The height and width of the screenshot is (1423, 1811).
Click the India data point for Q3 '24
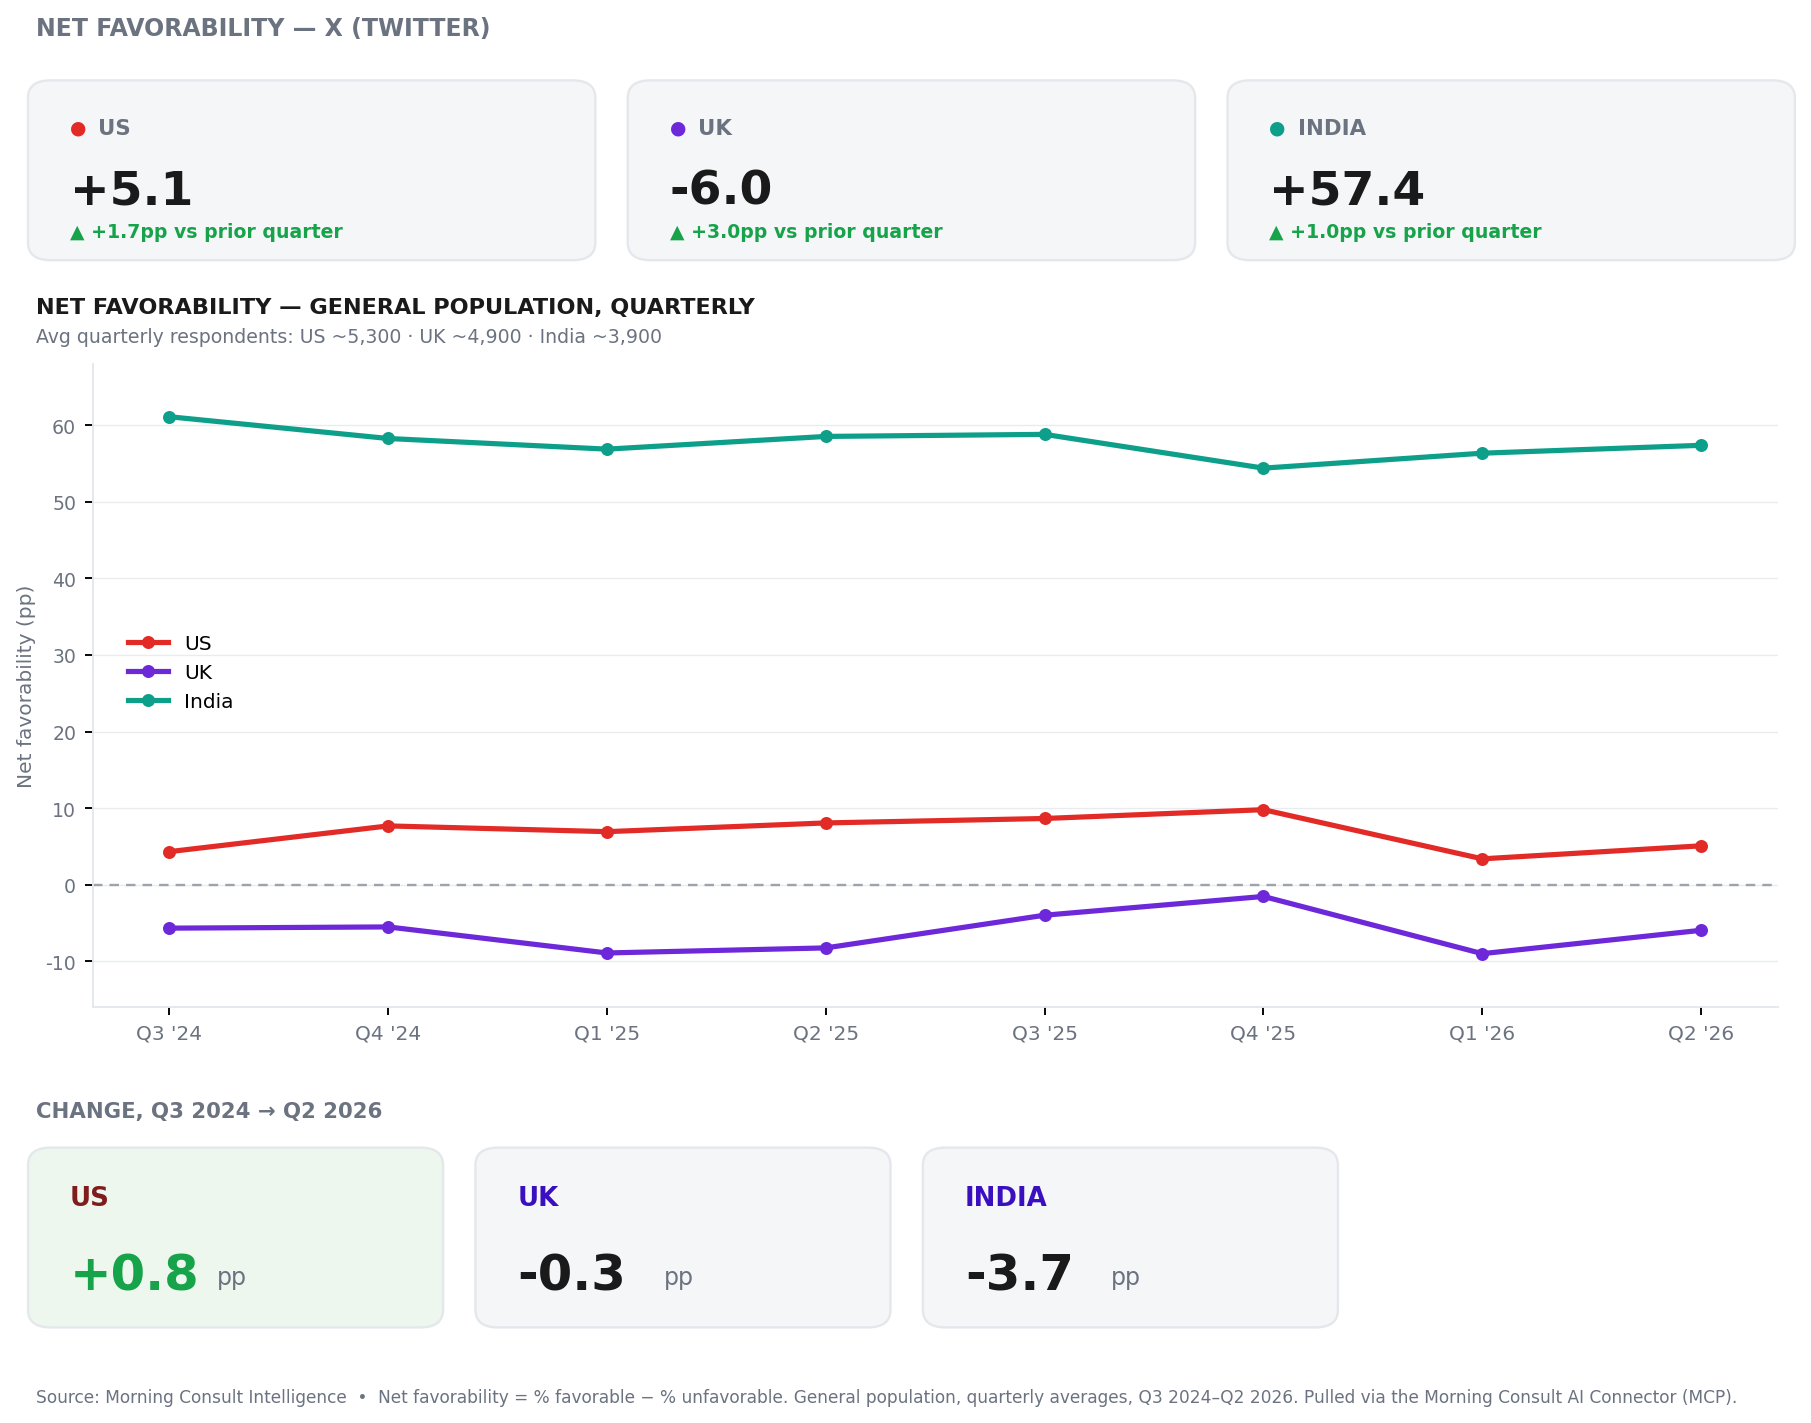tap(169, 417)
